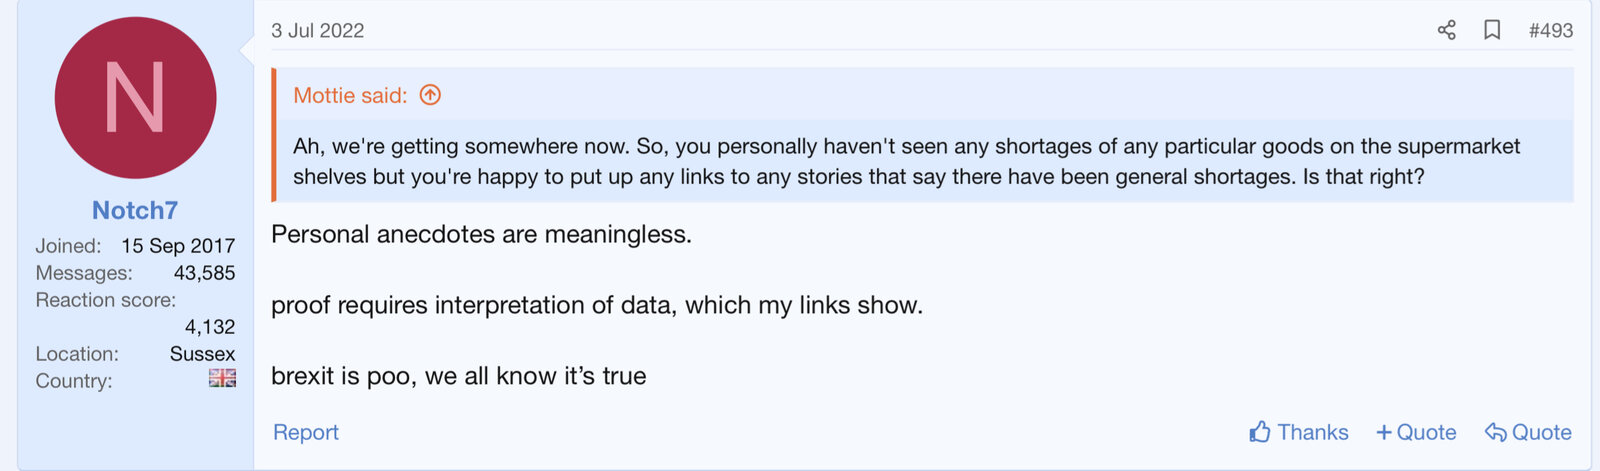
Task: Add post to multi-quote with +Quote
Action: [1416, 432]
